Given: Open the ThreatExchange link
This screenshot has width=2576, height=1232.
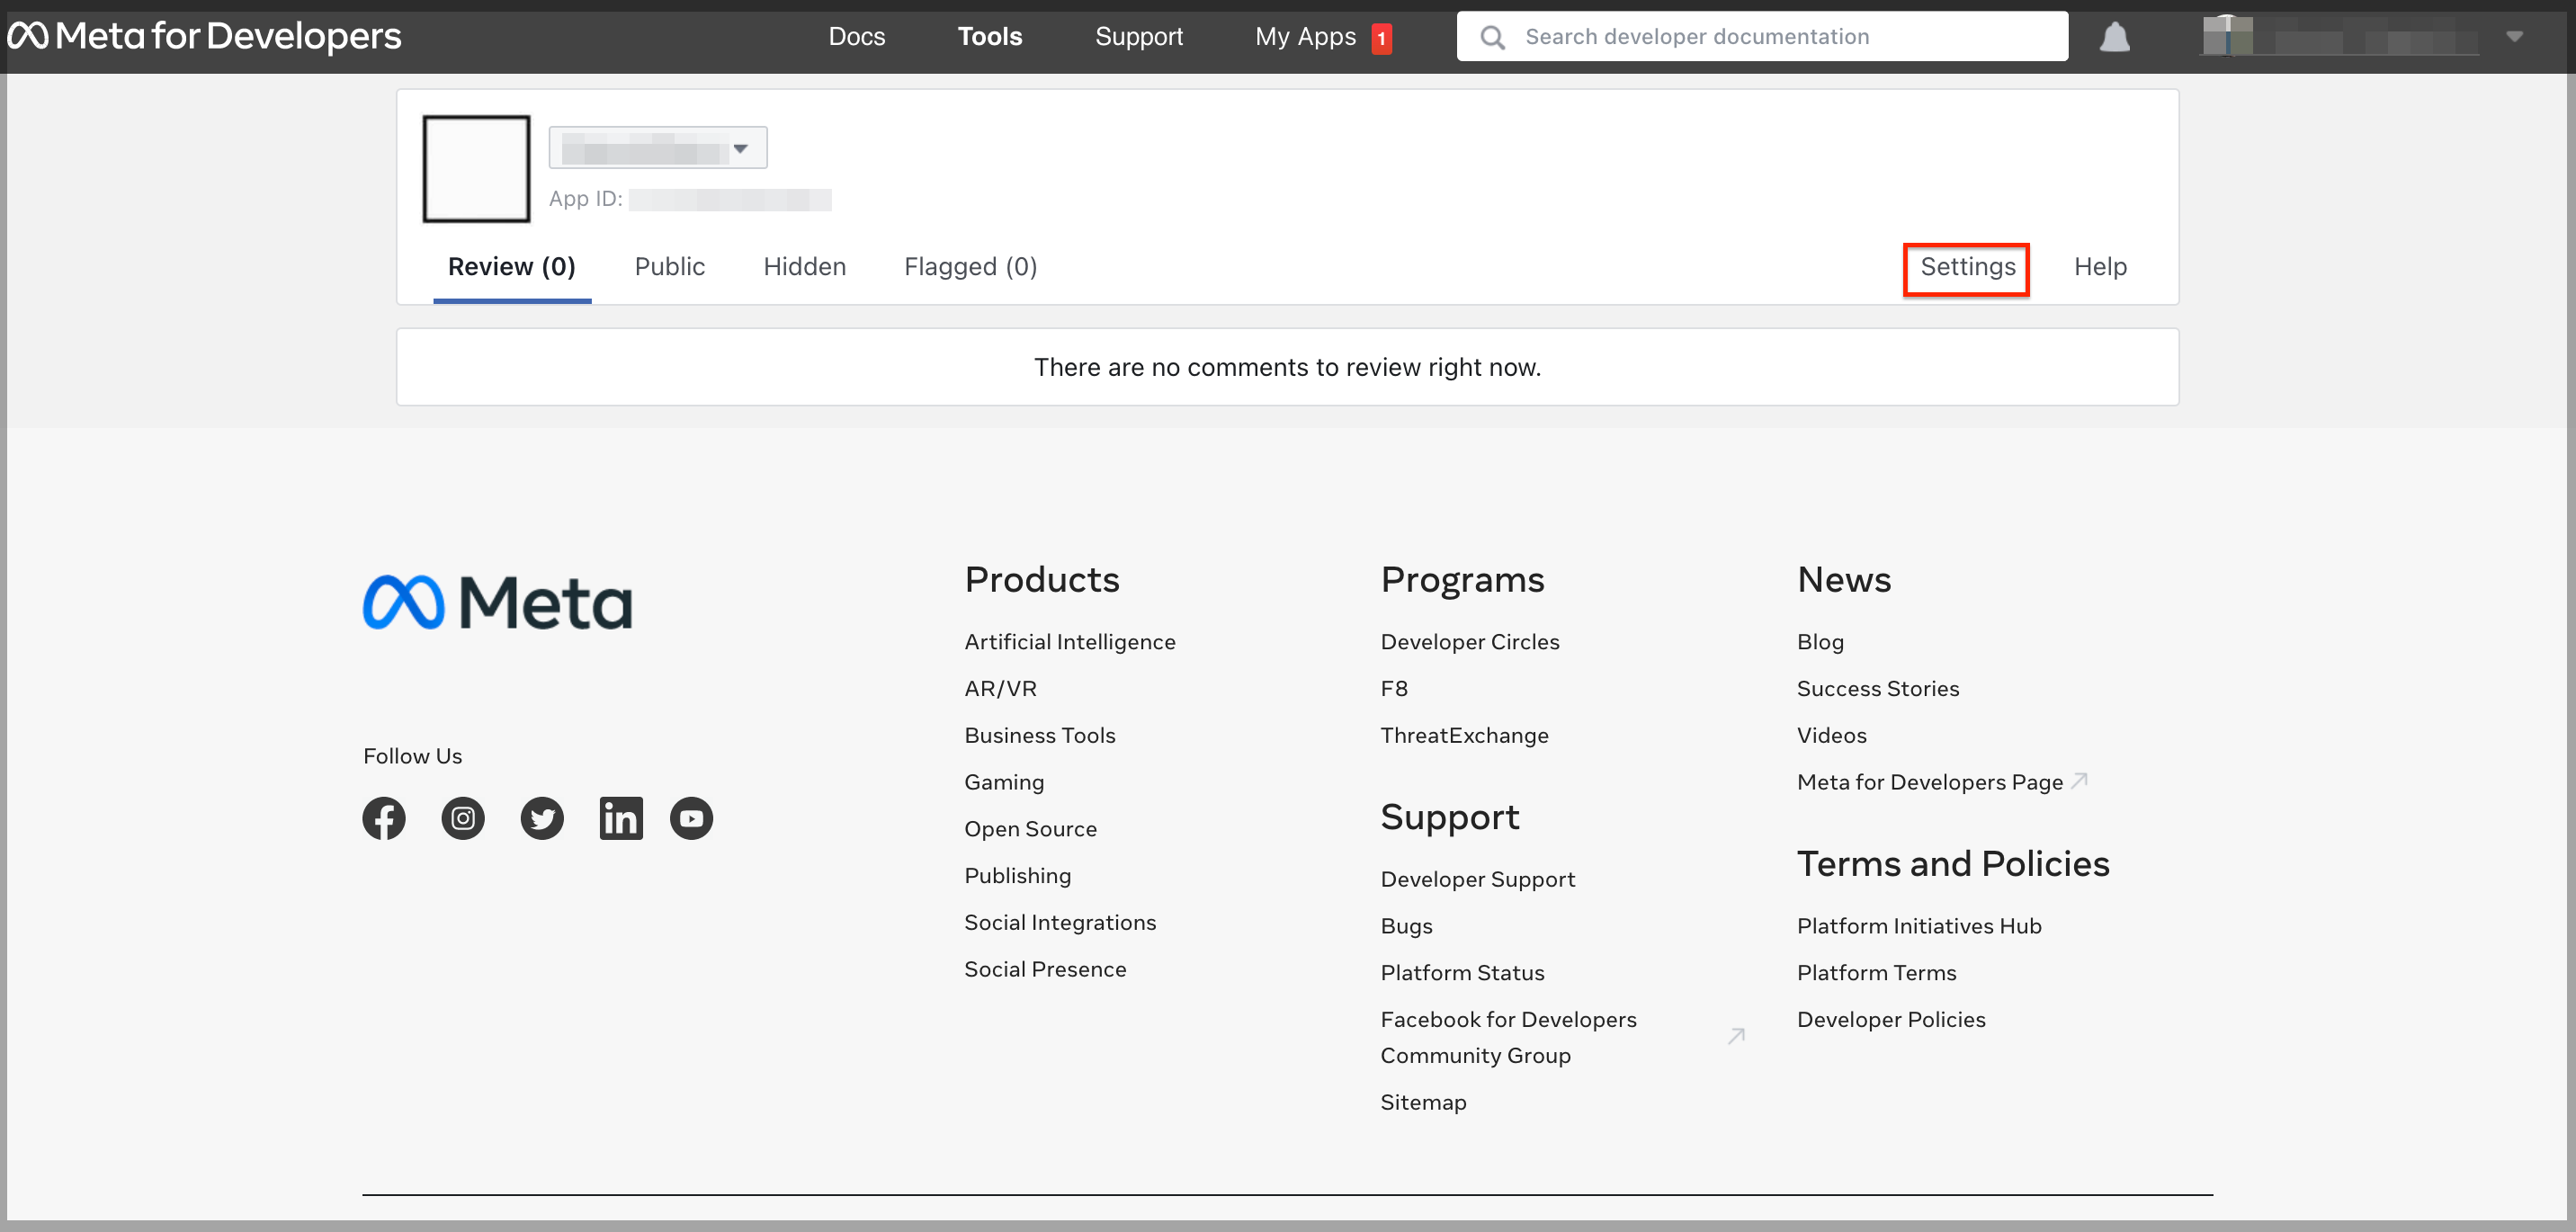Looking at the screenshot, I should pyautogui.click(x=1464, y=735).
